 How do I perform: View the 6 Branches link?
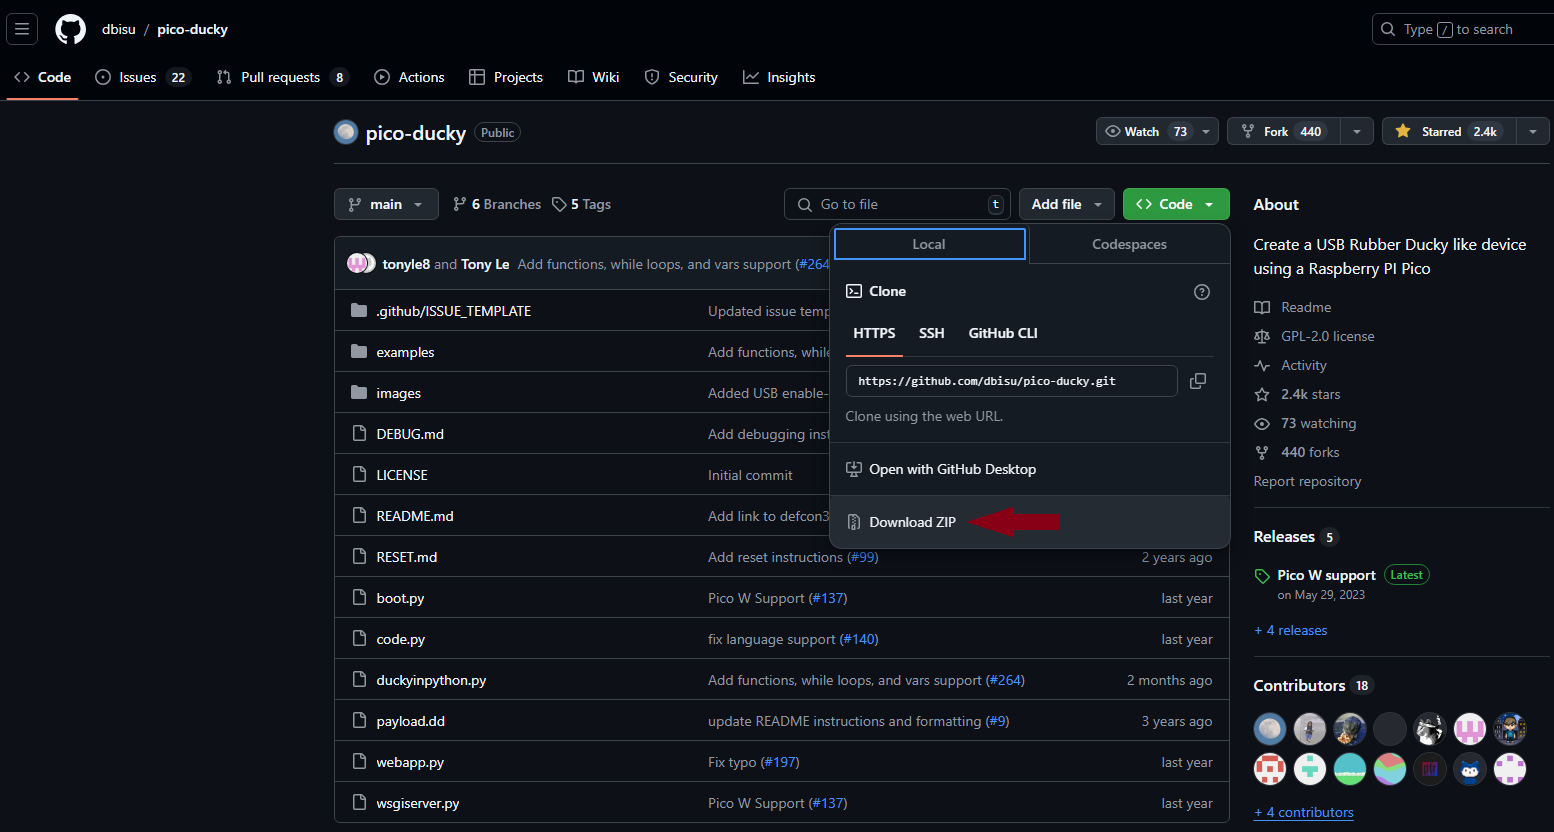tap(496, 204)
